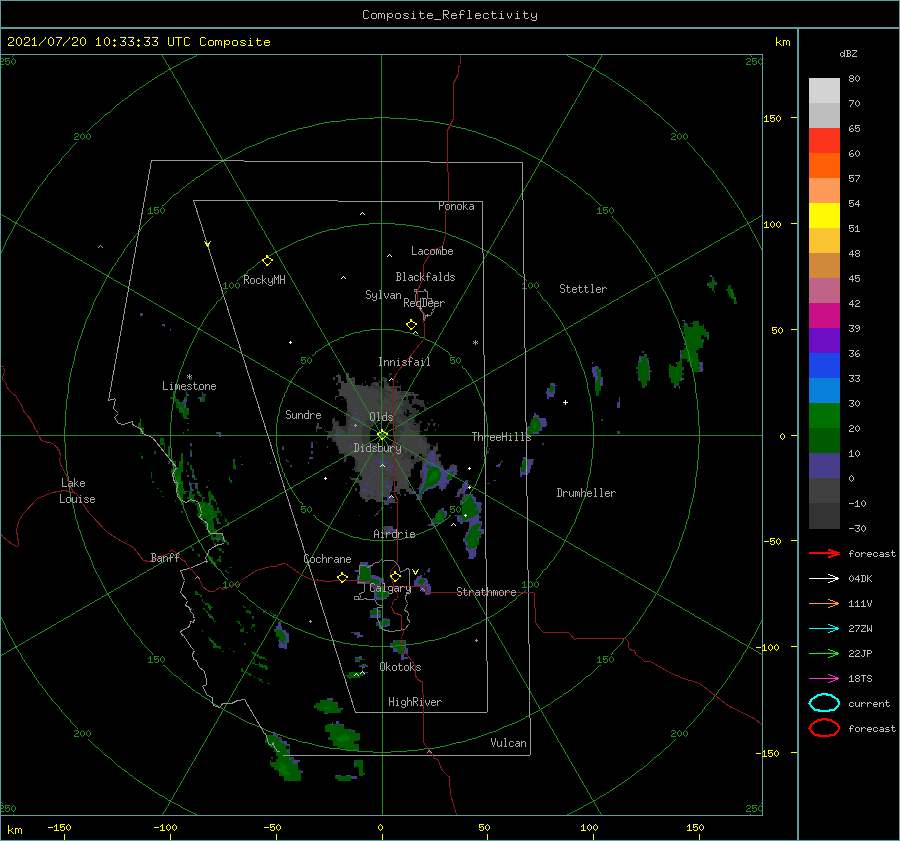This screenshot has width=900, height=841.
Task: Click the Sundre town label
Action: click(303, 414)
